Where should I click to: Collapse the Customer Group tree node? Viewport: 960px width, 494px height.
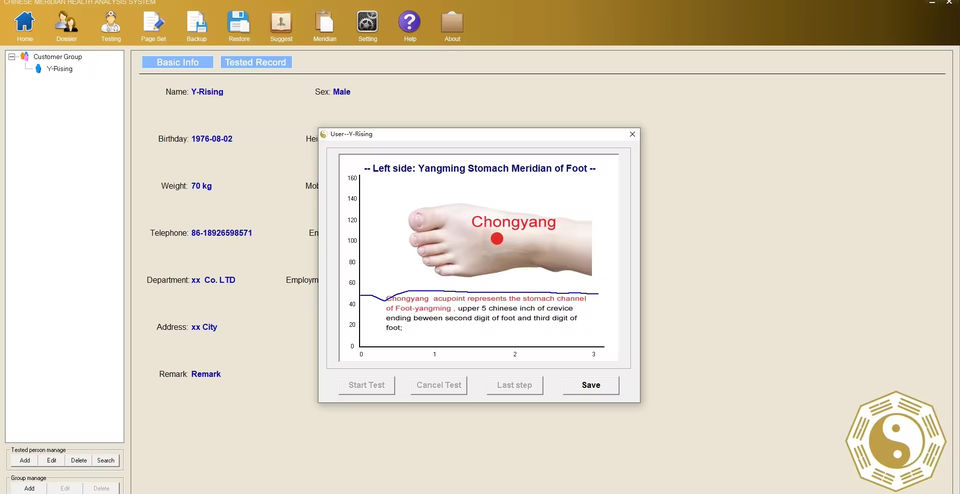click(x=12, y=57)
